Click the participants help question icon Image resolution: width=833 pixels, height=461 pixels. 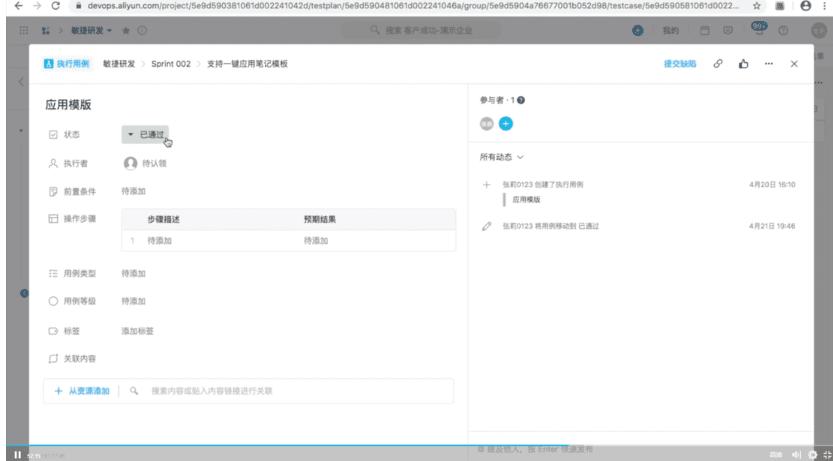point(521,100)
